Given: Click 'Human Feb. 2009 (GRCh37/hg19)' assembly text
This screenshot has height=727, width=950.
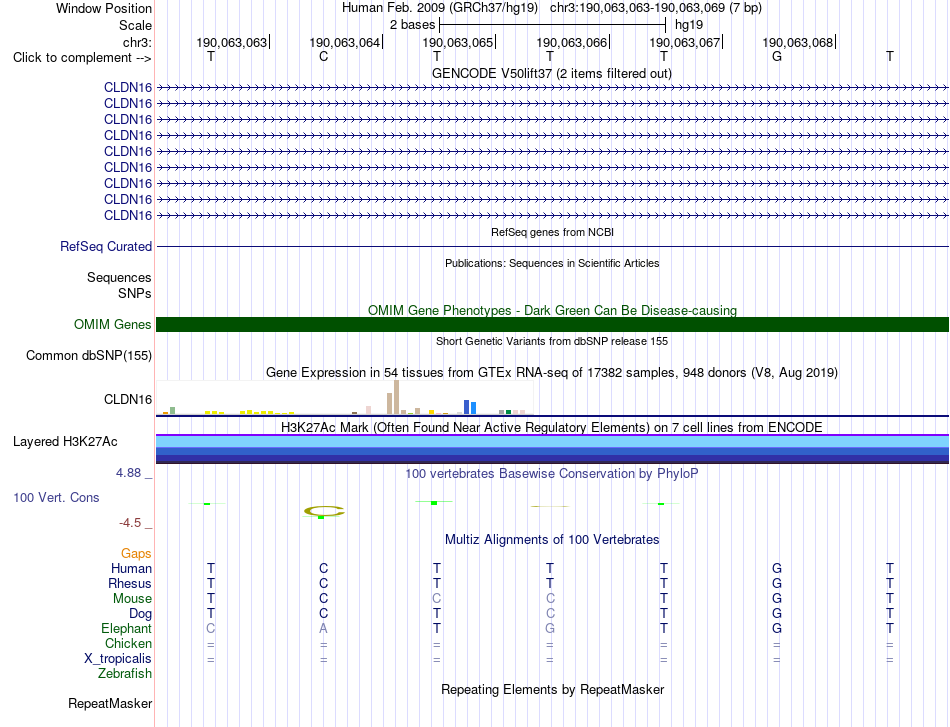Looking at the screenshot, I should [440, 8].
